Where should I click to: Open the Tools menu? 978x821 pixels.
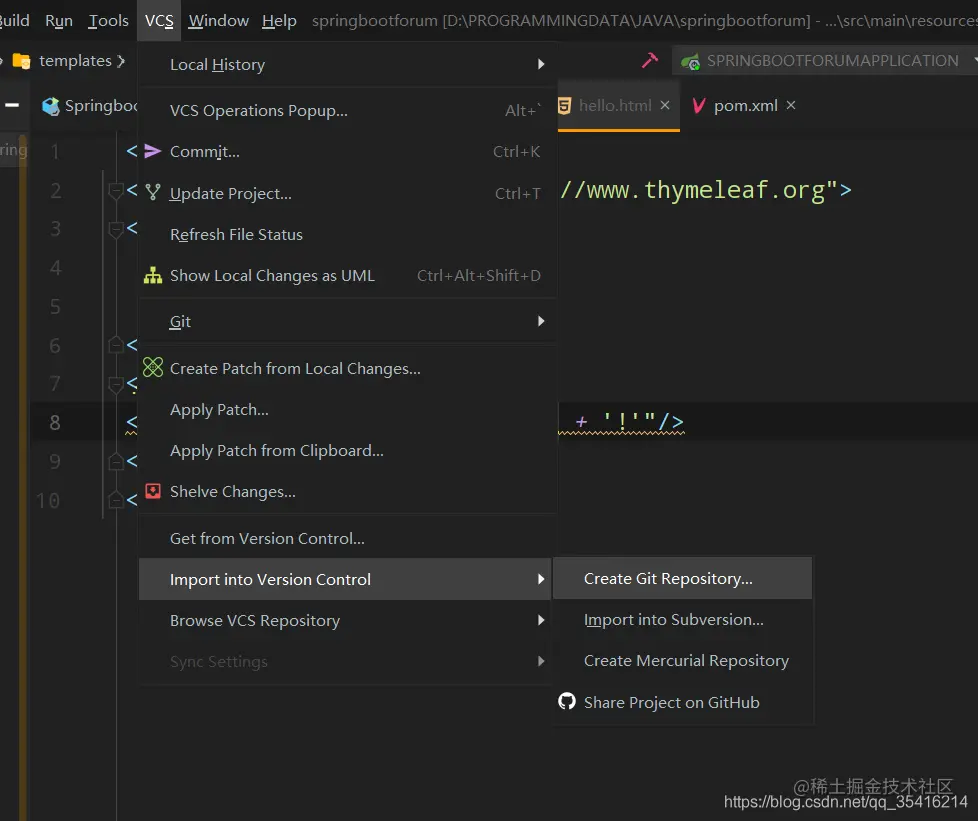click(x=108, y=21)
